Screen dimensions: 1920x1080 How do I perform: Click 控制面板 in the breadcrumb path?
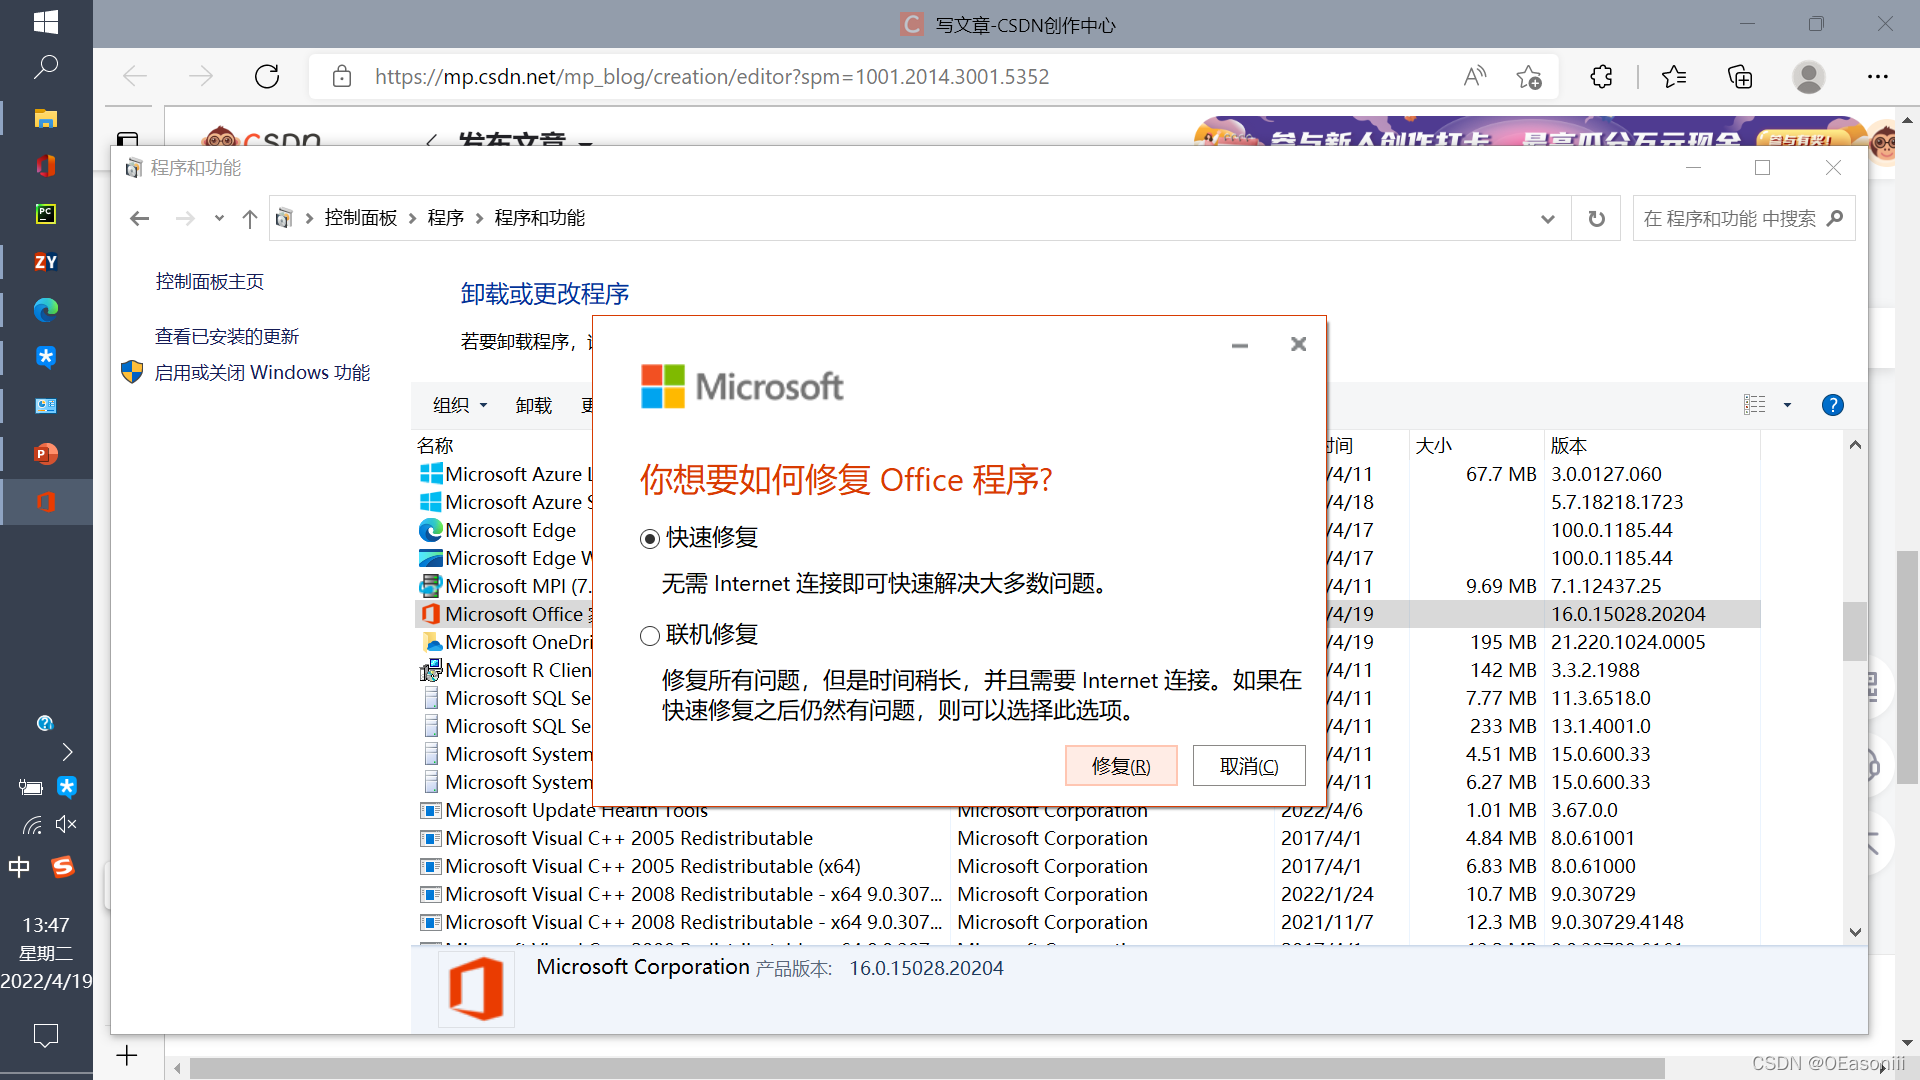[x=360, y=219]
